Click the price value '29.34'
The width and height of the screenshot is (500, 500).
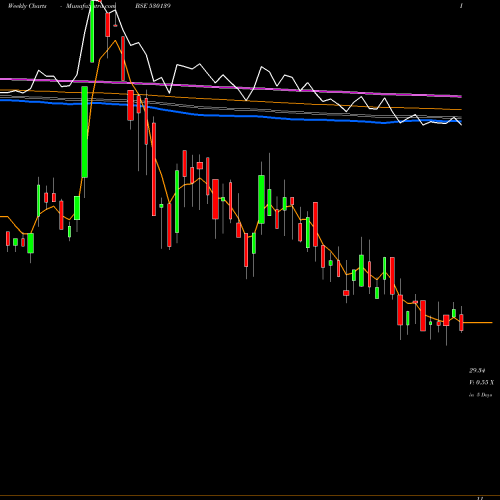477,370
